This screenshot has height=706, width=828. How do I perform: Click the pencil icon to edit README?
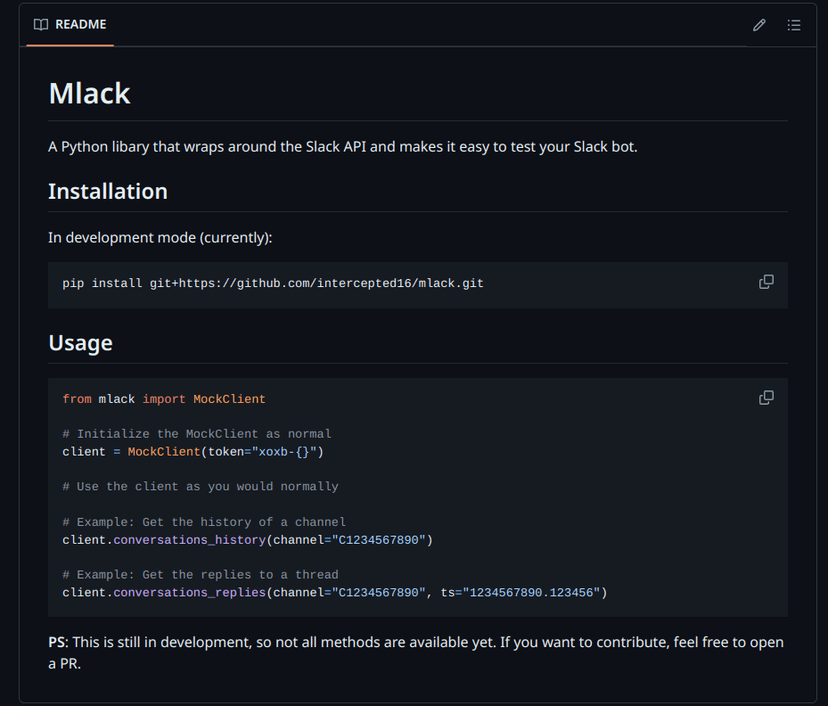(x=759, y=25)
